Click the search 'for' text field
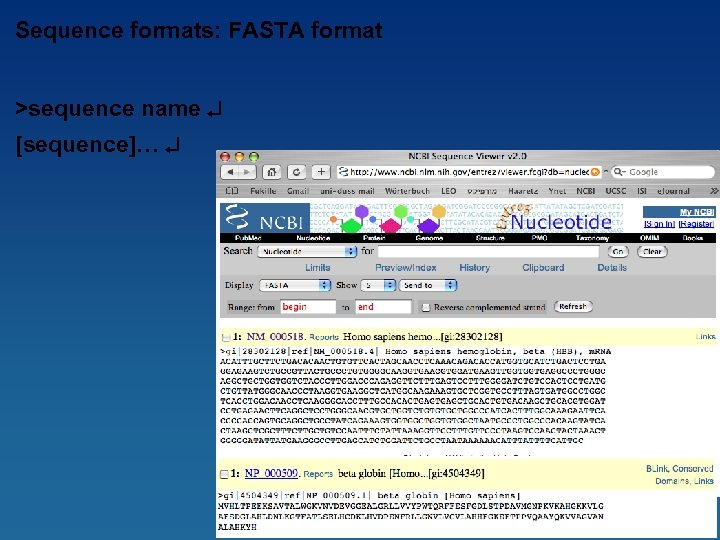The width and height of the screenshot is (720, 540). [x=488, y=252]
